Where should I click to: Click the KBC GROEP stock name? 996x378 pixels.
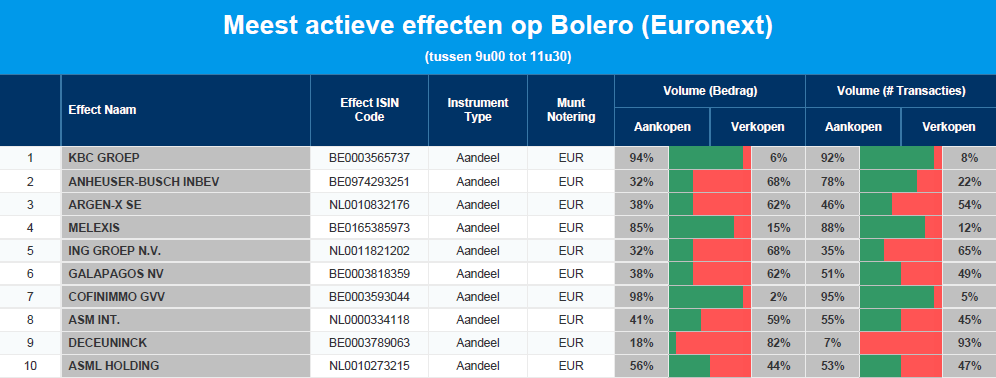click(x=104, y=158)
